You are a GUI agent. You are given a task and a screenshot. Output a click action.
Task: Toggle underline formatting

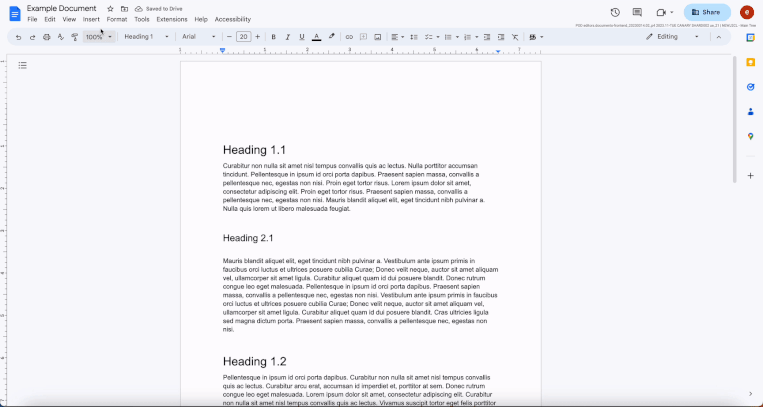[x=302, y=37]
